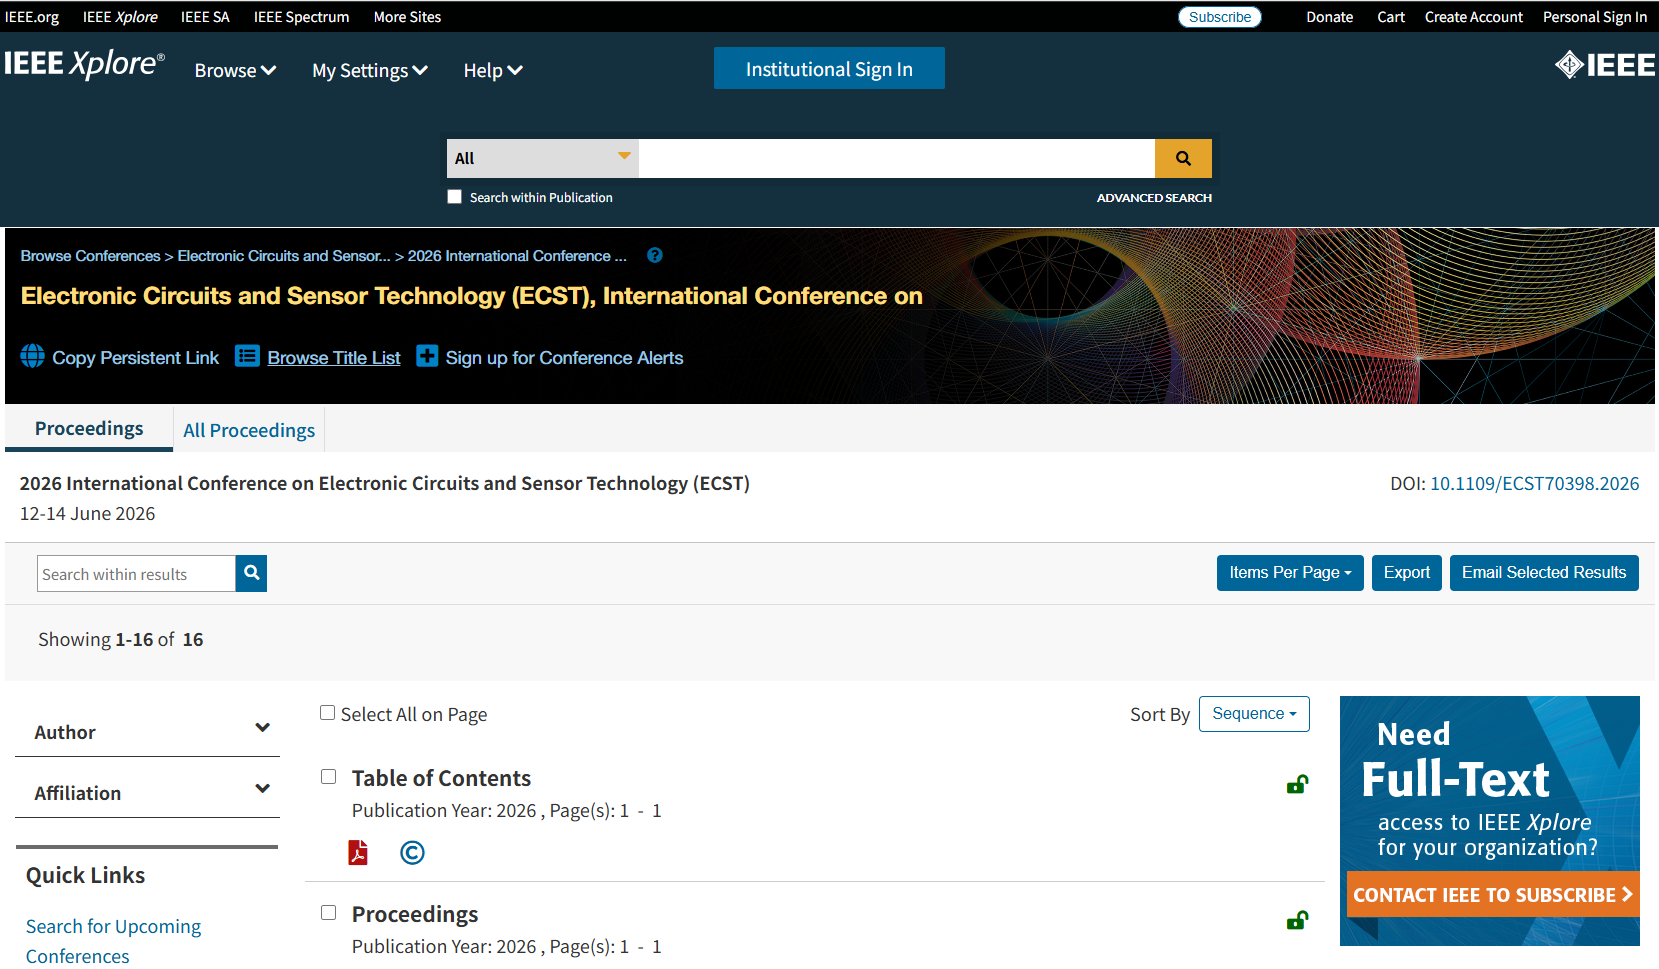The image size is (1659, 969).
Task: Click the magnifier search button in header
Action: click(x=1183, y=158)
